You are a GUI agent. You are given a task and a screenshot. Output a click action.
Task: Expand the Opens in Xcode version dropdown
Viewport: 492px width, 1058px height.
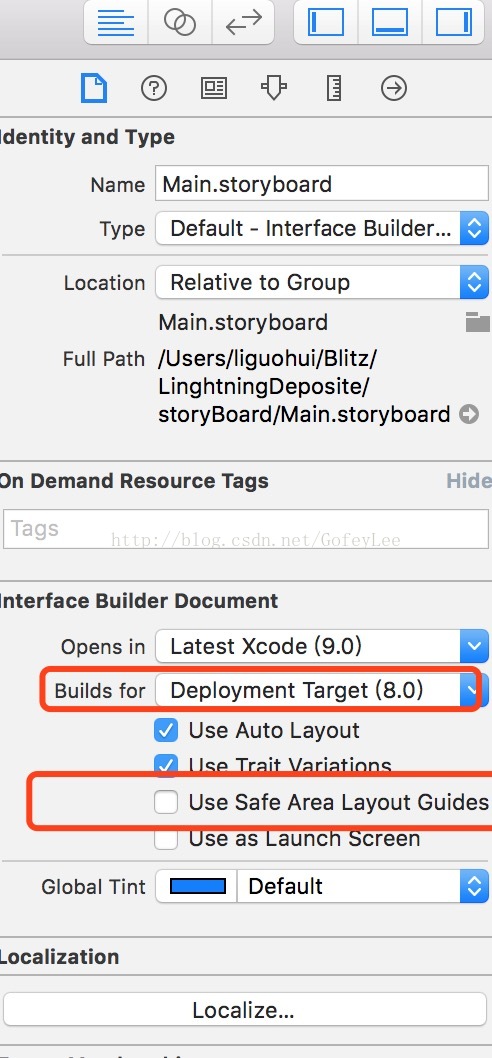coord(322,646)
